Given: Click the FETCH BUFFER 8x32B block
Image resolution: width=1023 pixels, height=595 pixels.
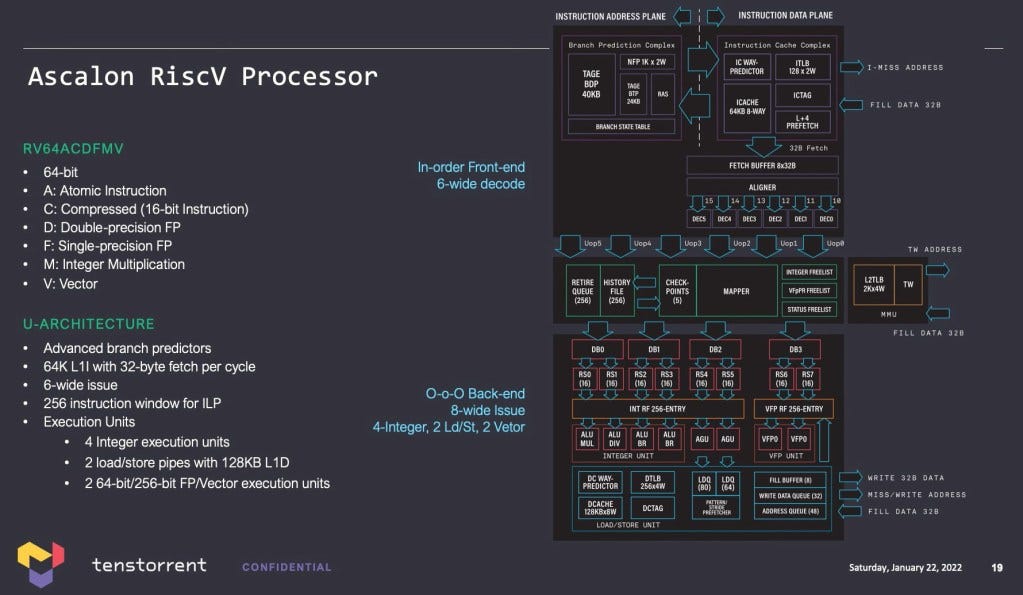Looking at the screenshot, I should [763, 165].
